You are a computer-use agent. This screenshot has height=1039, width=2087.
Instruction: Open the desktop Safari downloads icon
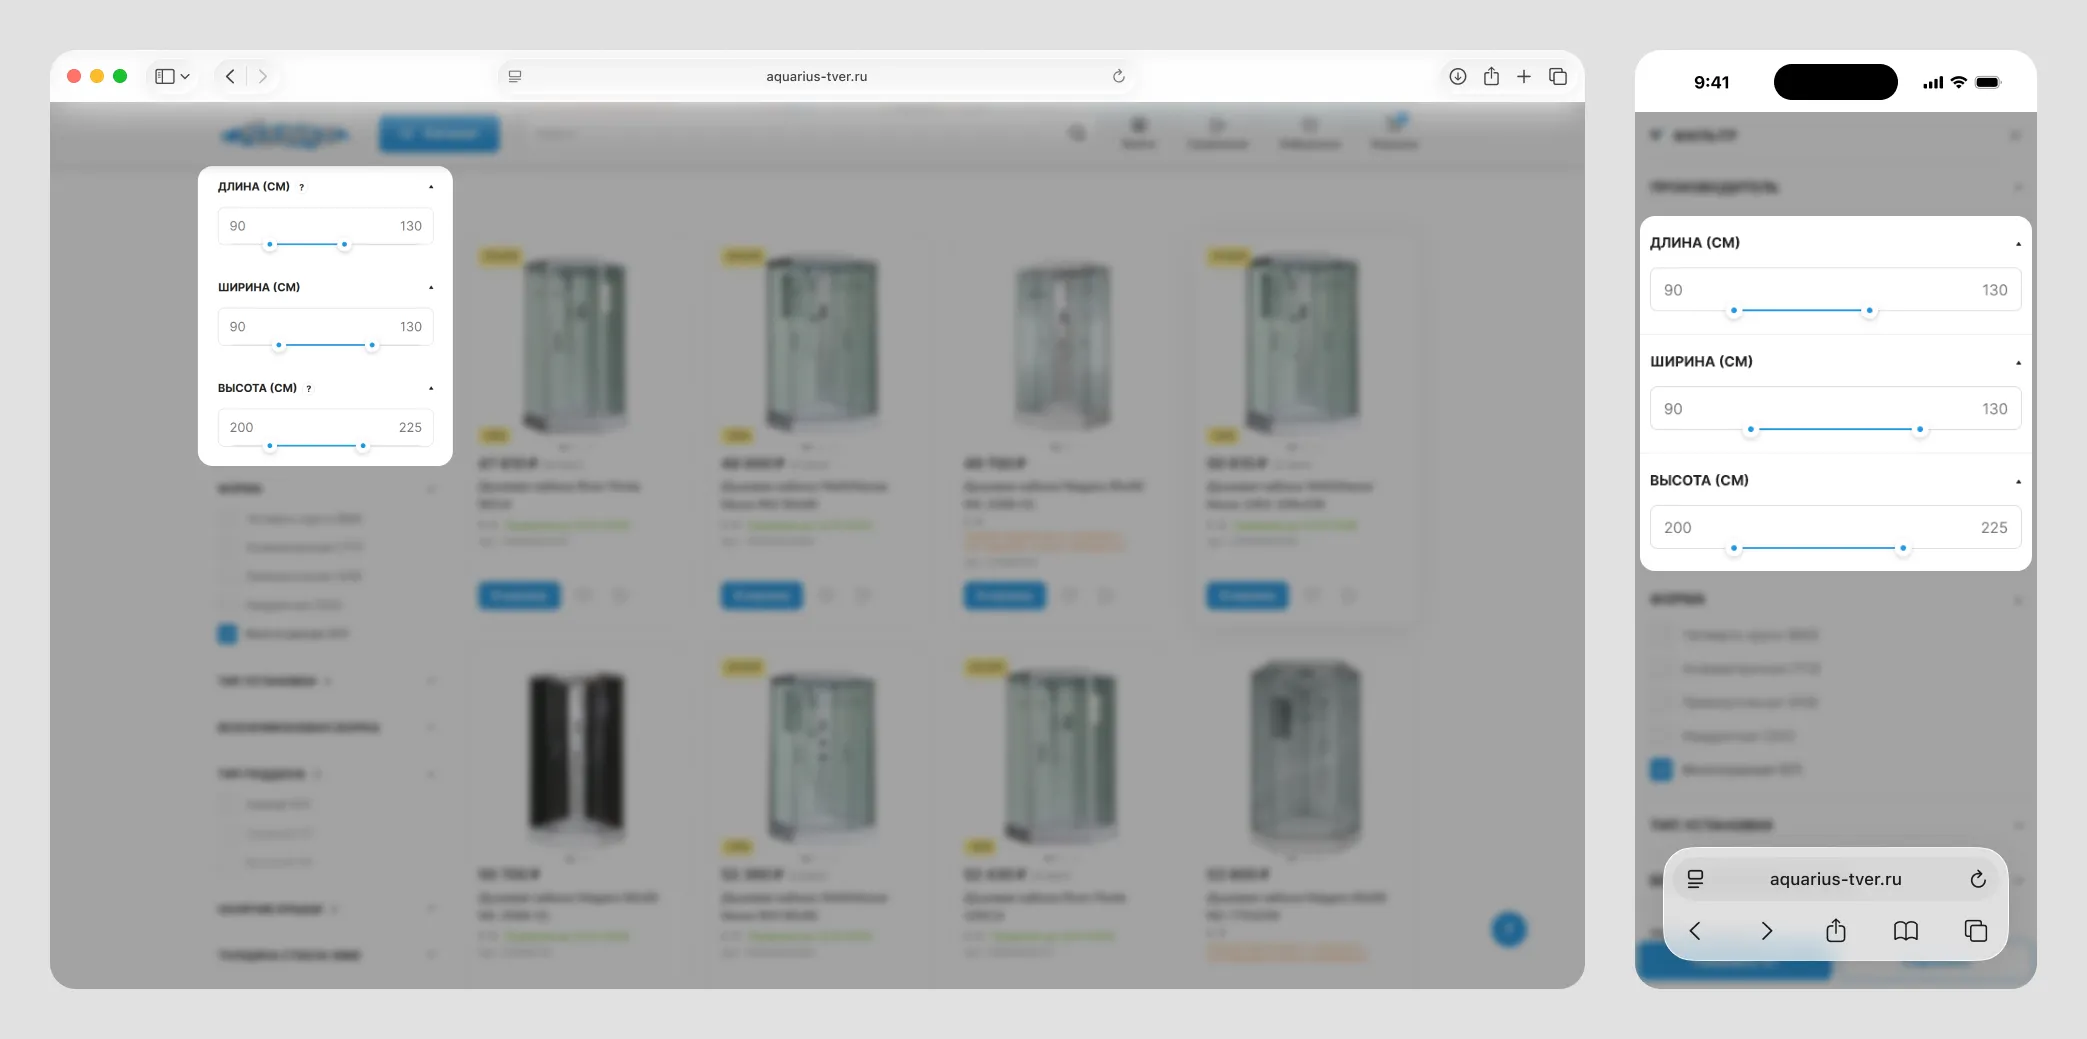[1457, 76]
